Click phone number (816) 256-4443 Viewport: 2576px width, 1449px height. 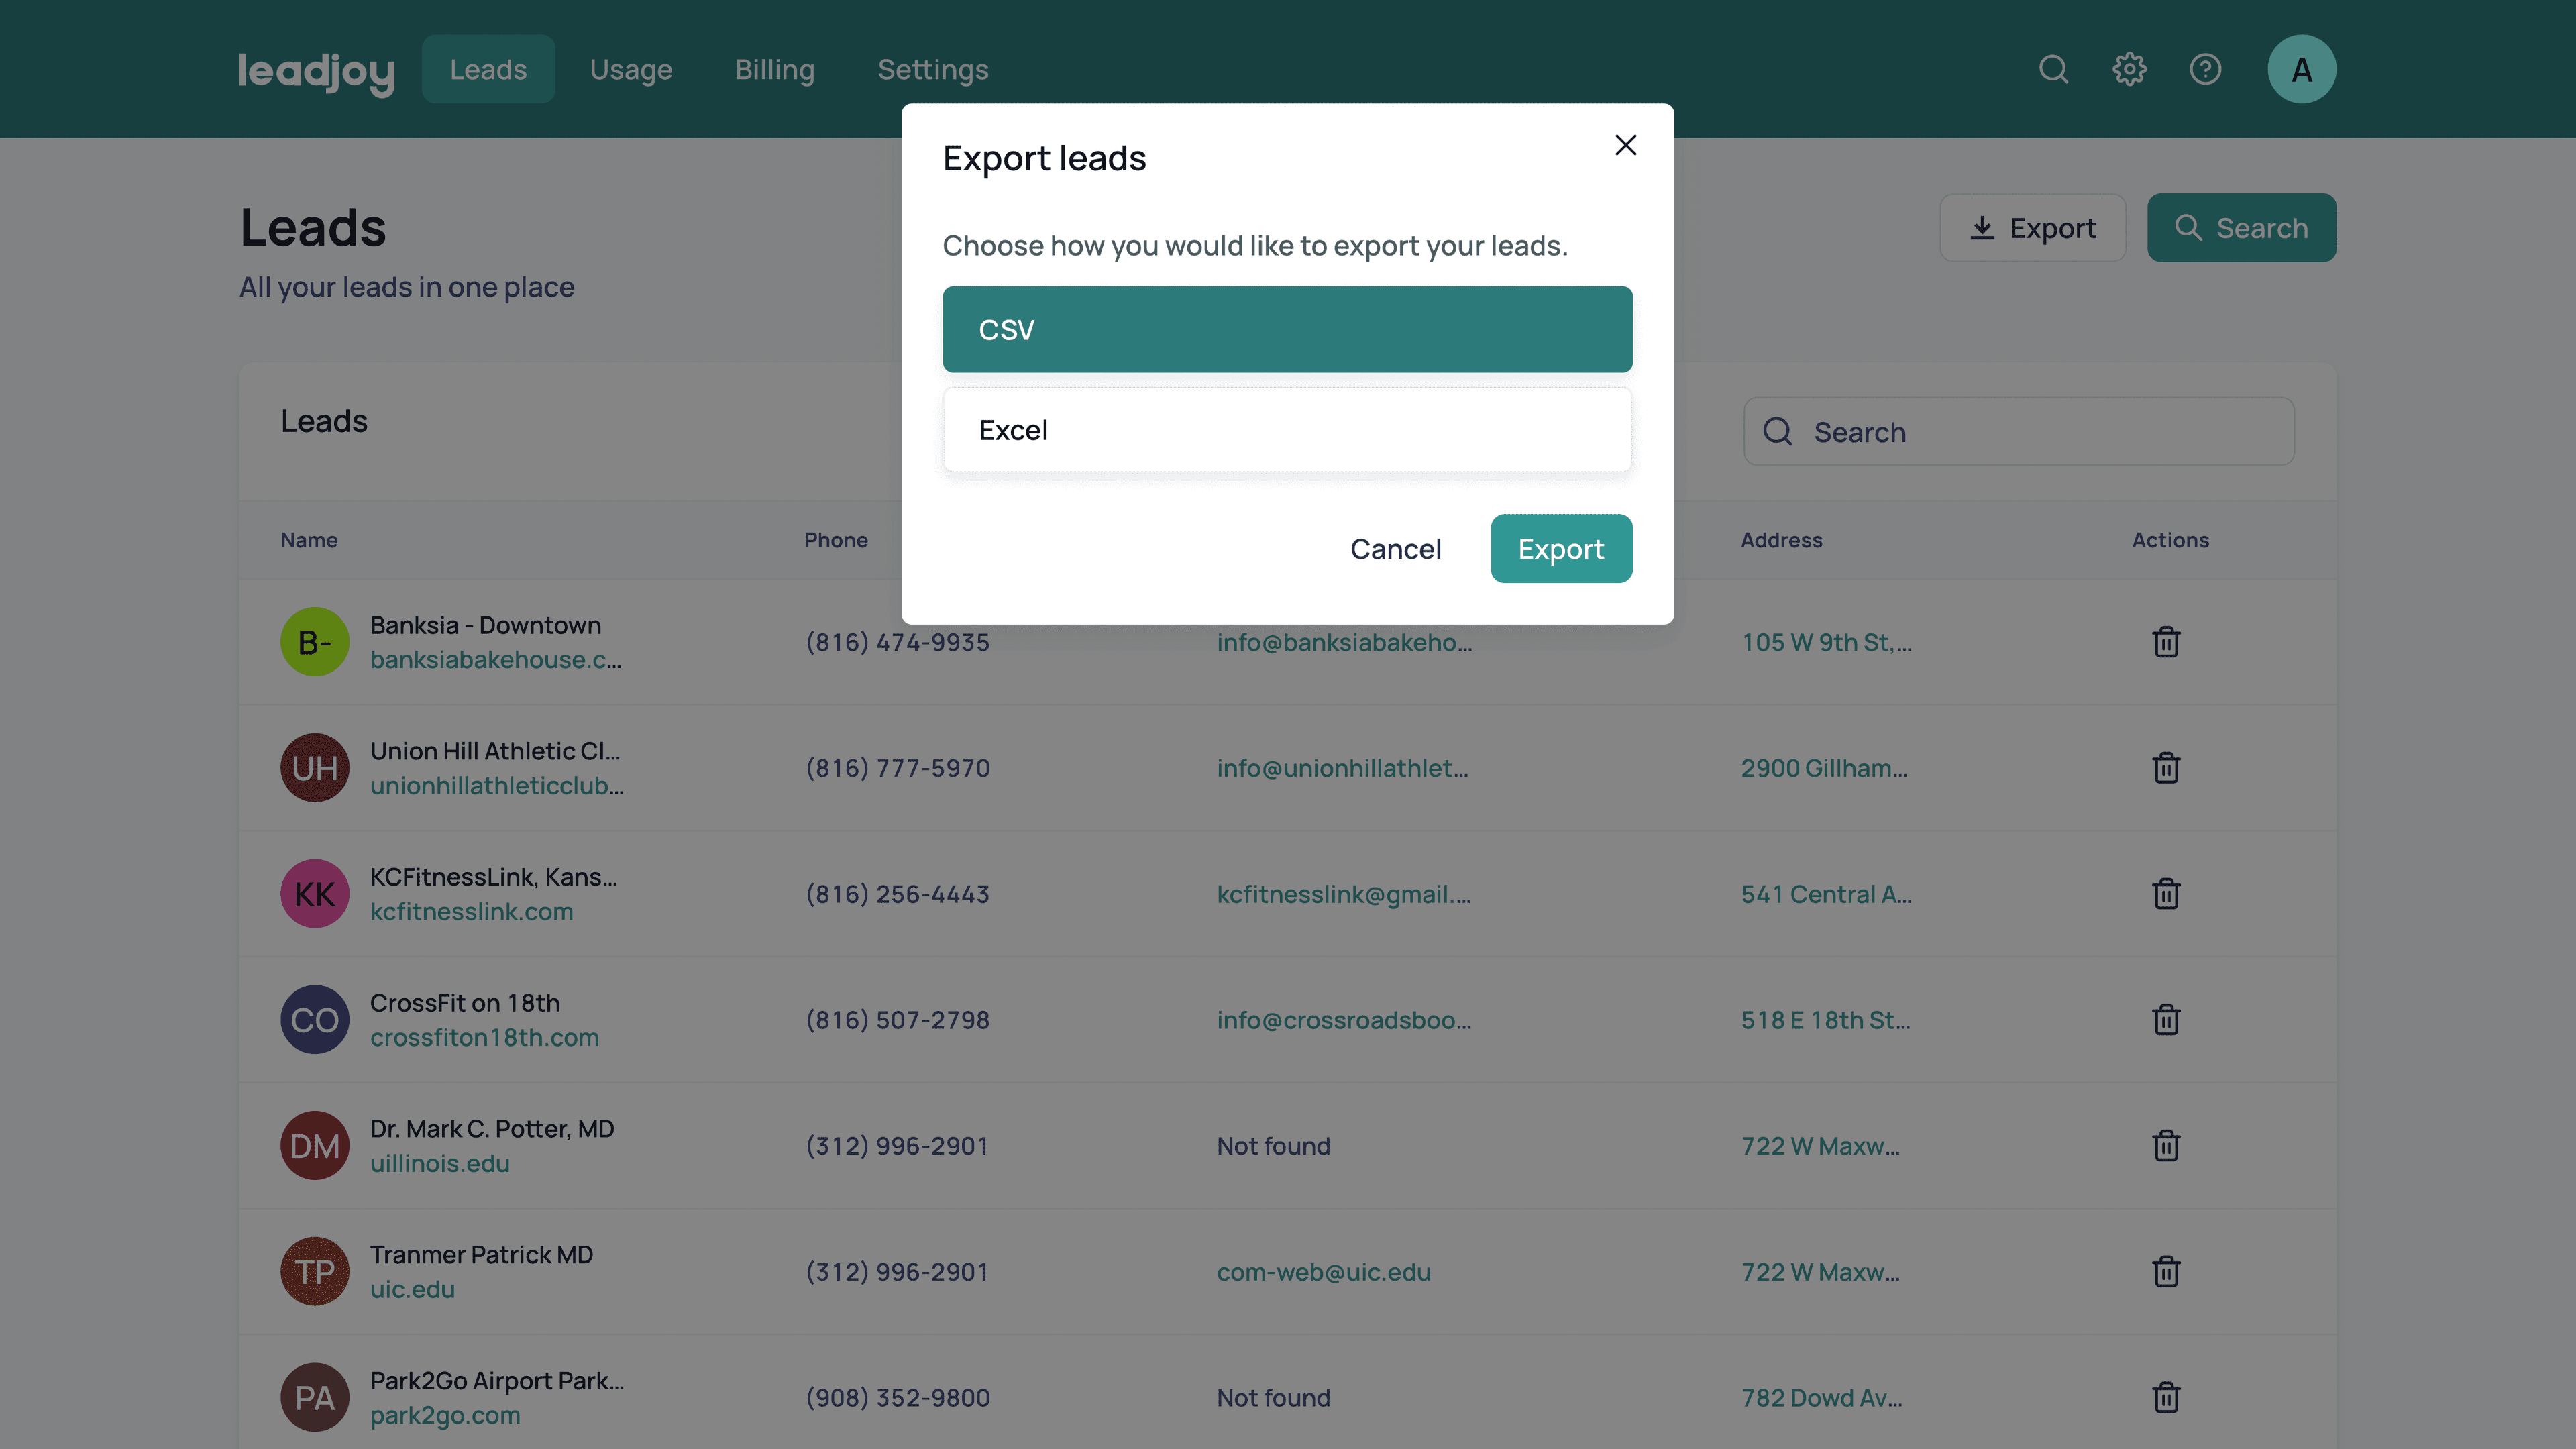pyautogui.click(x=897, y=894)
